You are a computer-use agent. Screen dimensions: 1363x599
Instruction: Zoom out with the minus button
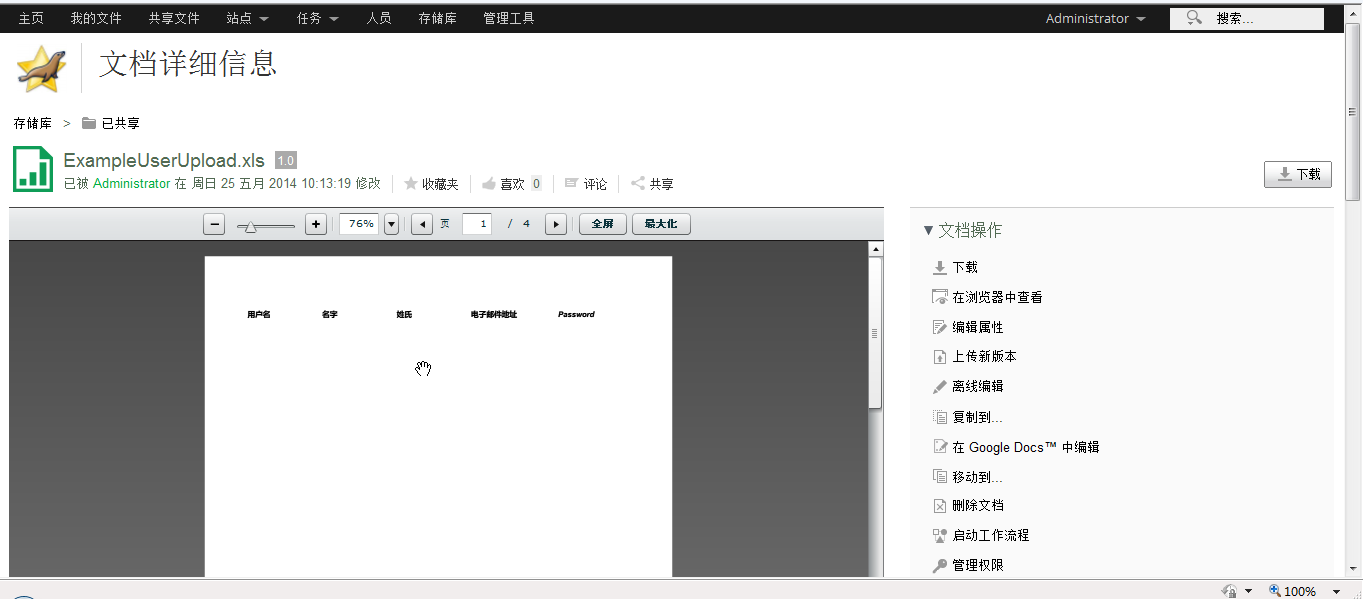click(x=214, y=224)
